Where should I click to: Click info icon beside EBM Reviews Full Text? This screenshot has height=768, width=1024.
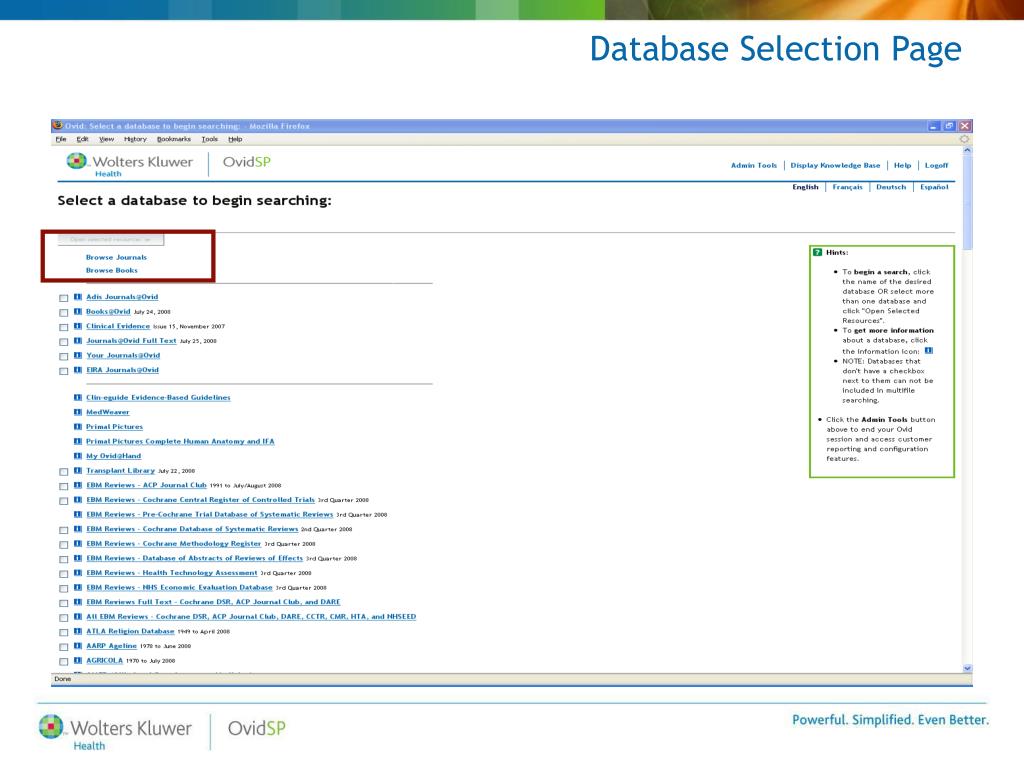click(78, 602)
